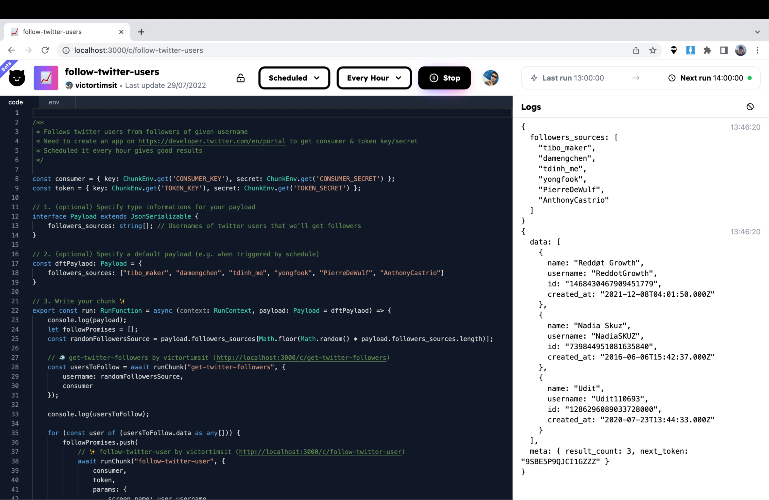Share this page from the address bar
Screen dimensions: 769x500
point(636,50)
